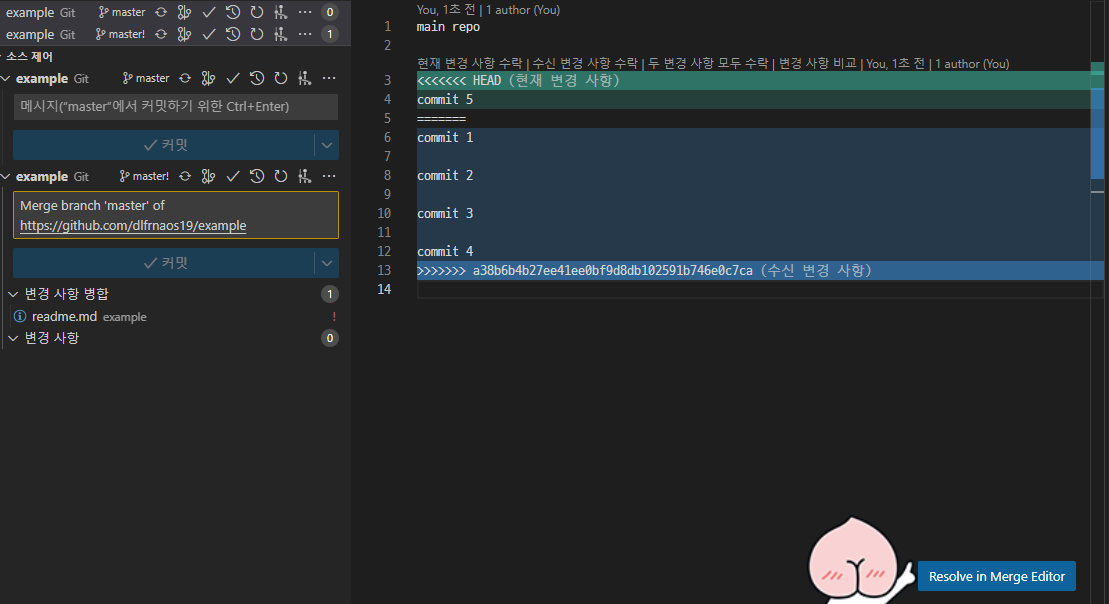Viewport: 1109px width, 604px height.
Task: Collapse example master! section above Merge branch message
Action: 6,176
